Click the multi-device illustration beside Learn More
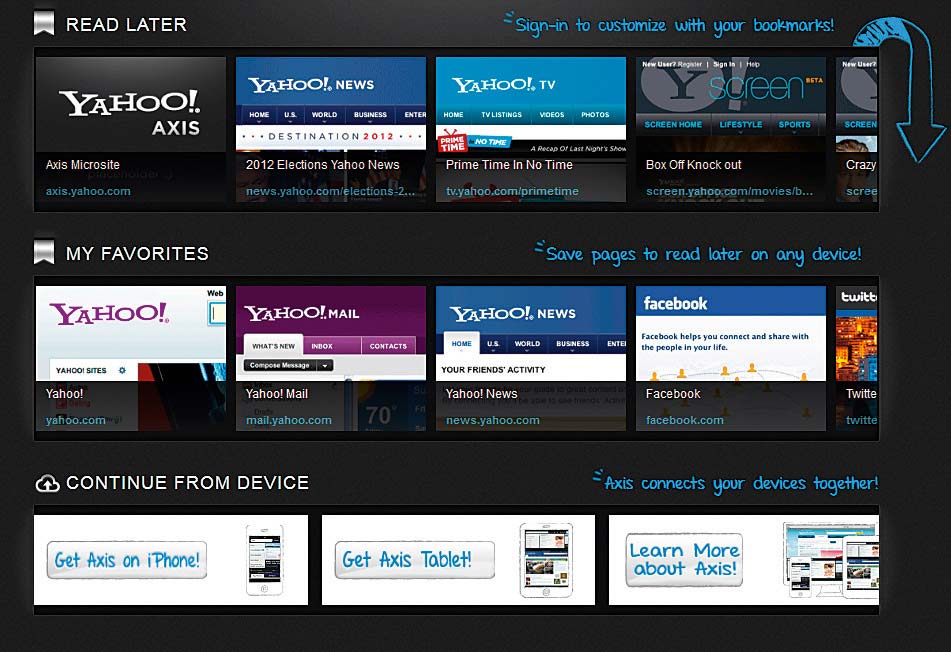 click(830, 560)
